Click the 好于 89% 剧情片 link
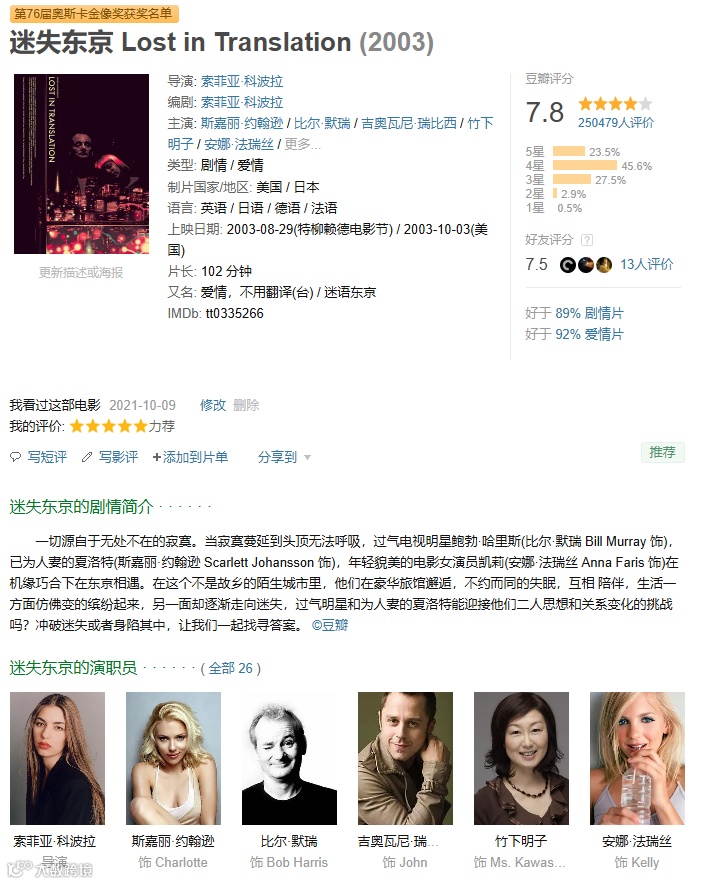Viewport: 701px width, 884px height. pyautogui.click(x=574, y=313)
